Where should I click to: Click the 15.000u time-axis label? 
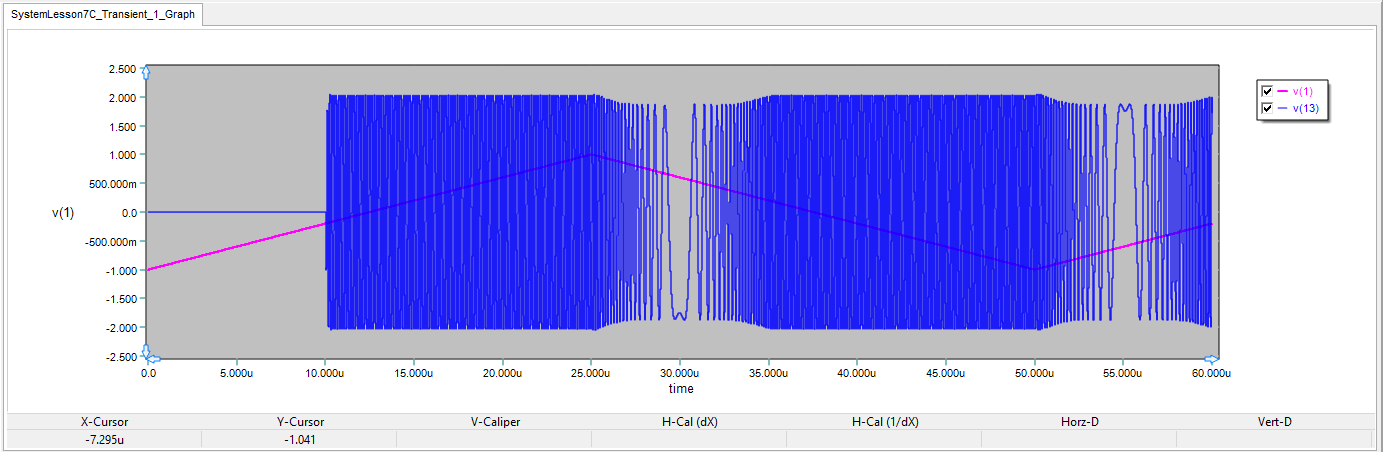[413, 373]
